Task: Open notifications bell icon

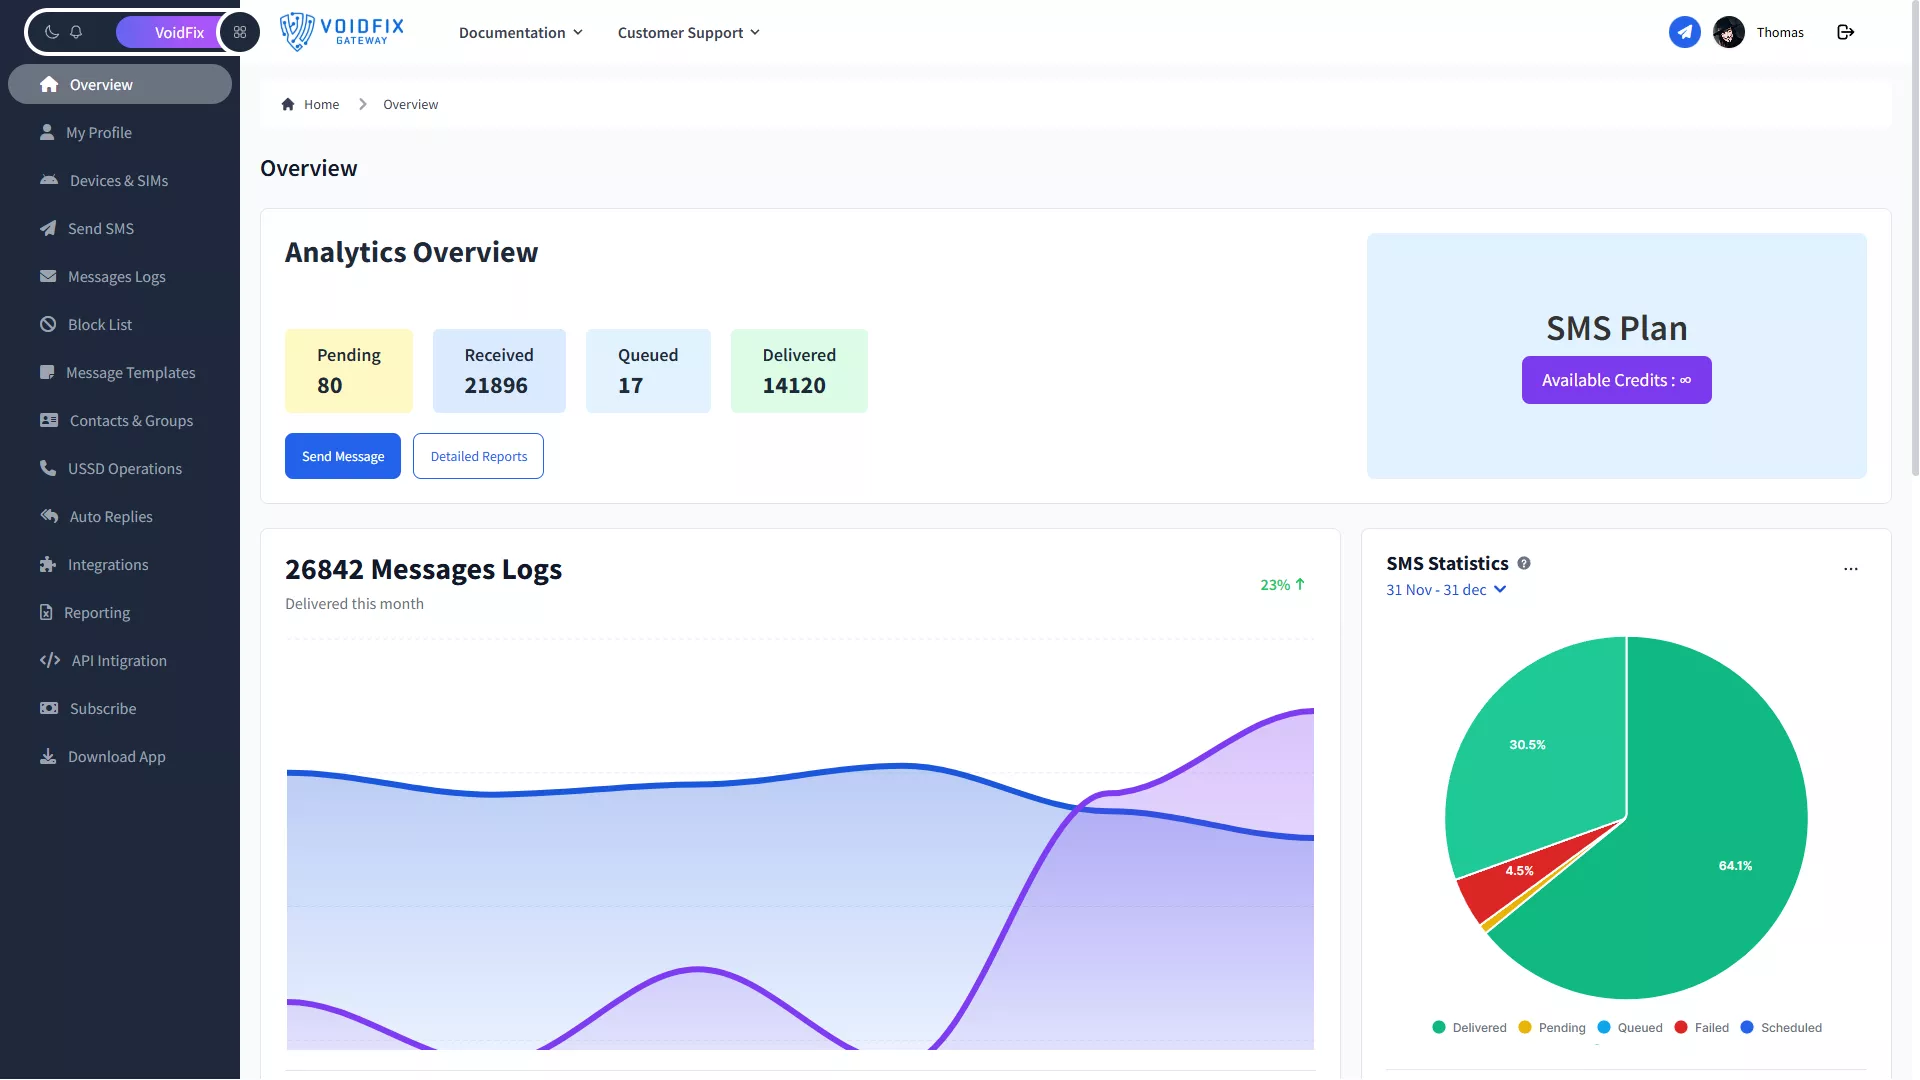Action: [76, 32]
